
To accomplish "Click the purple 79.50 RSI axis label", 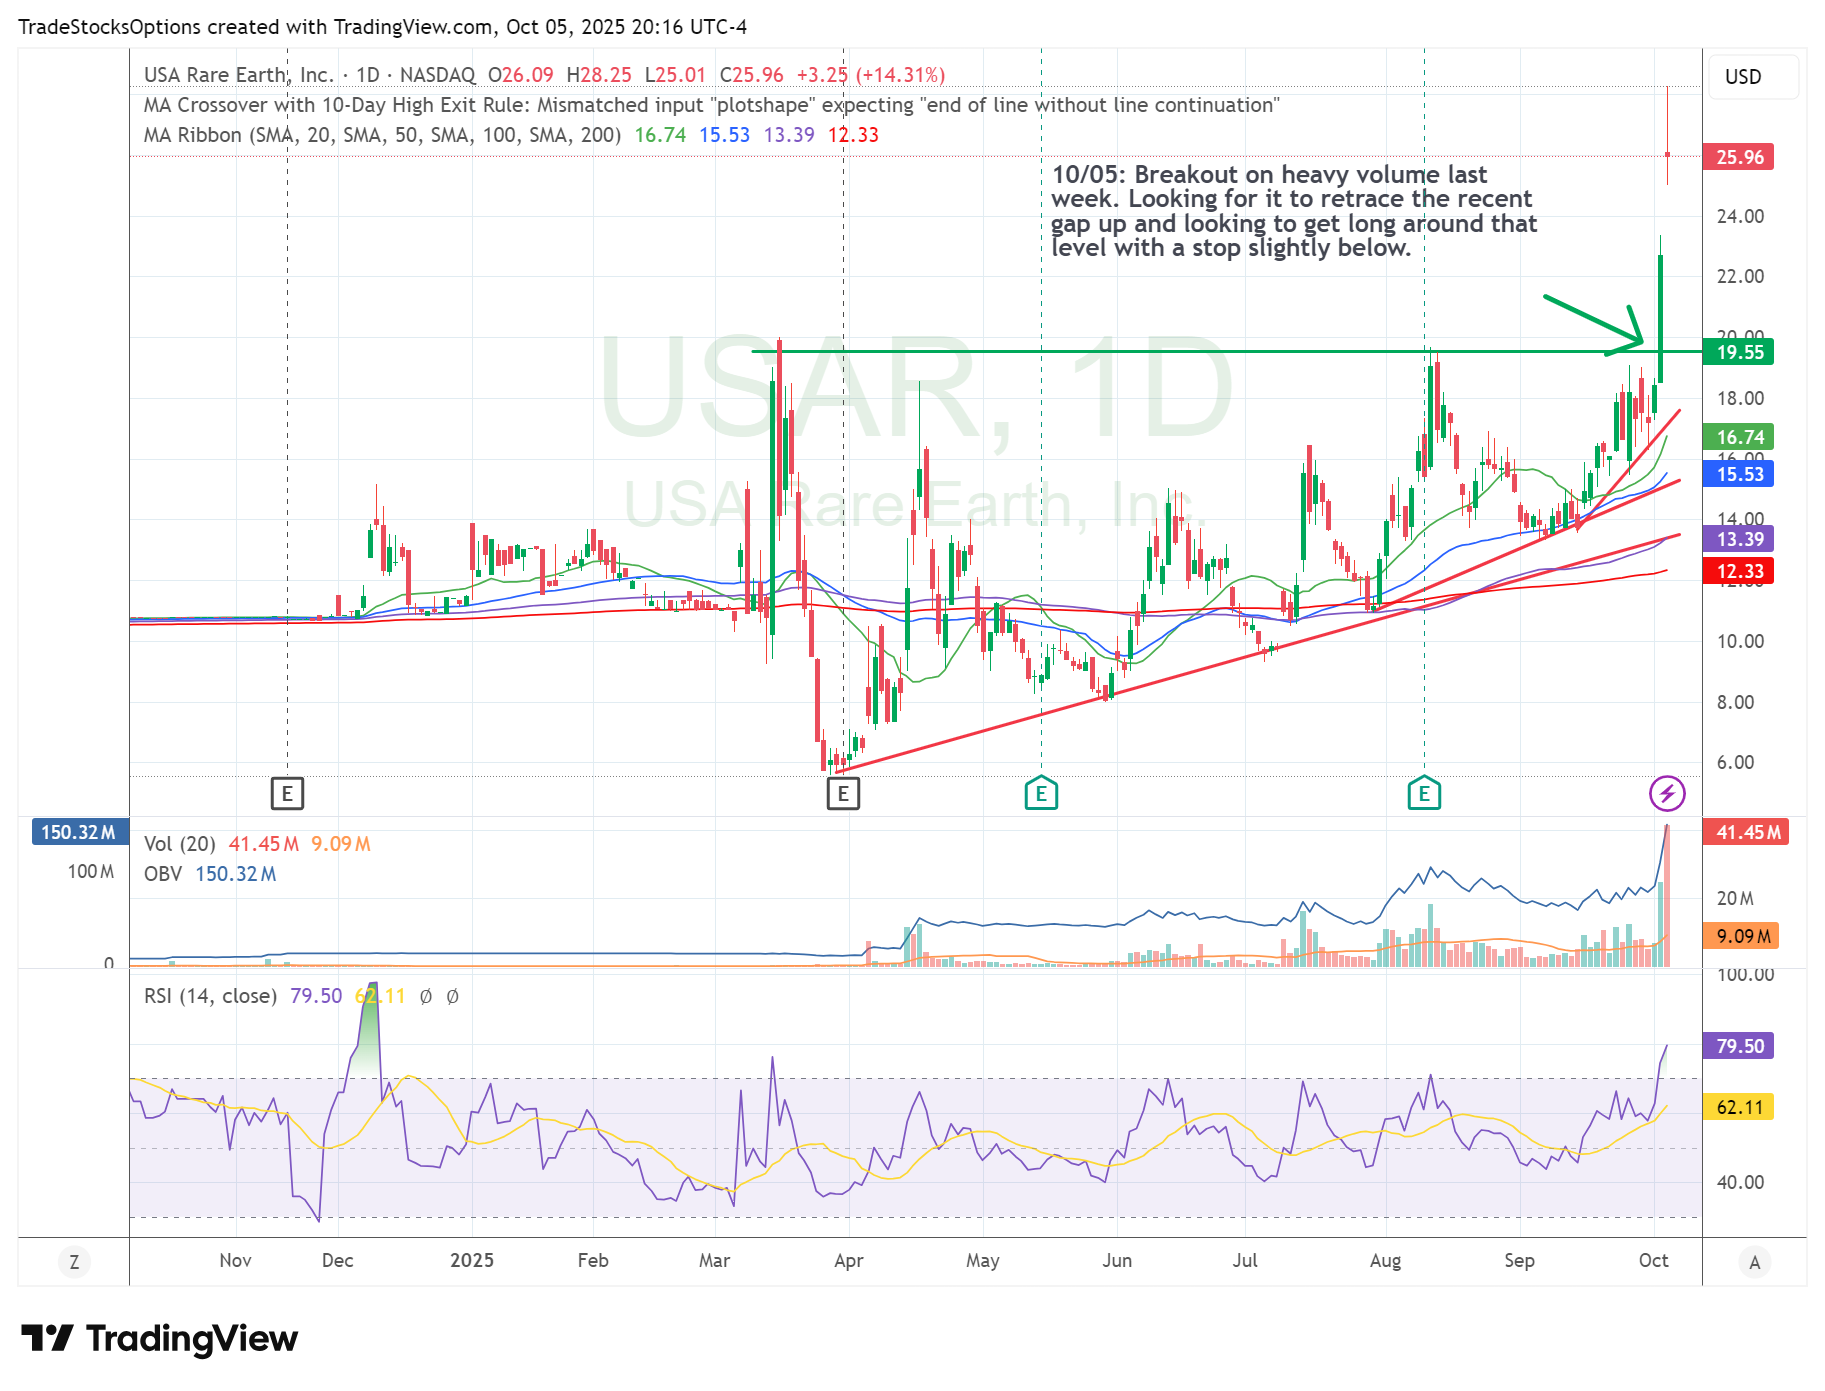I will 1739,1046.
